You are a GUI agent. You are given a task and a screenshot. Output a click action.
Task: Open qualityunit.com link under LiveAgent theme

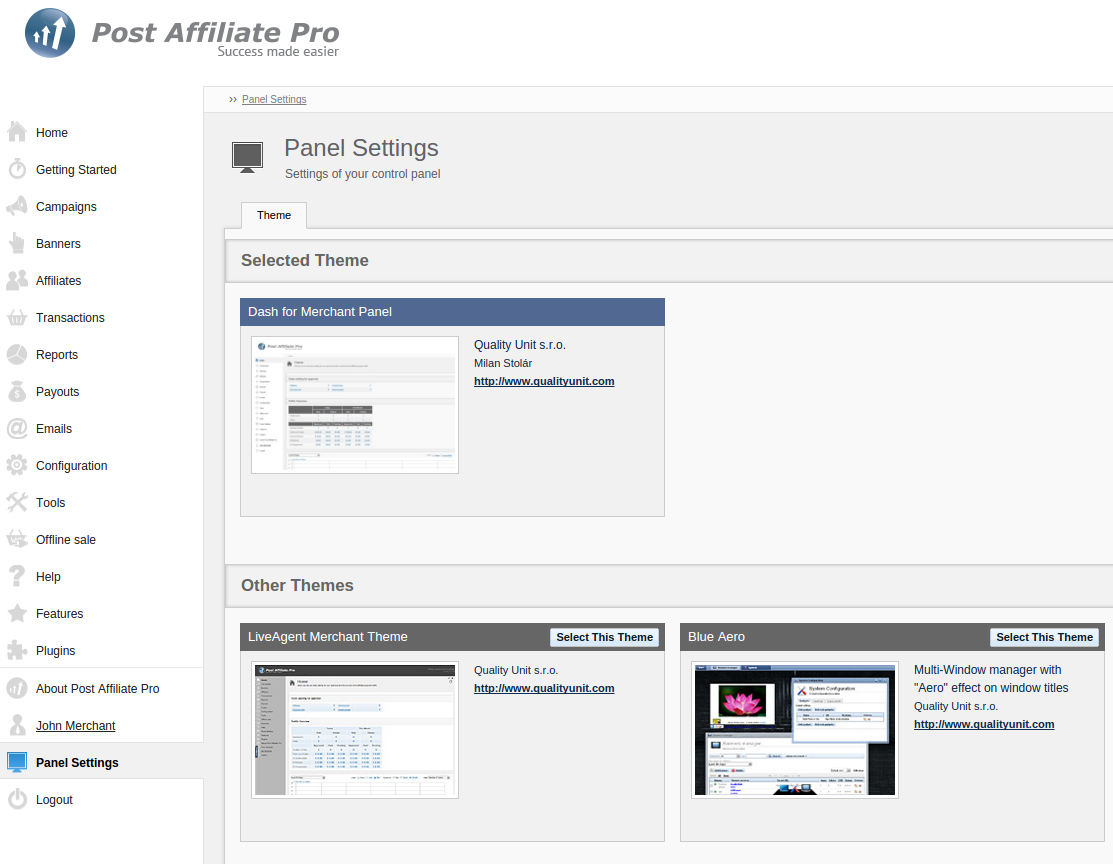pyautogui.click(x=544, y=688)
